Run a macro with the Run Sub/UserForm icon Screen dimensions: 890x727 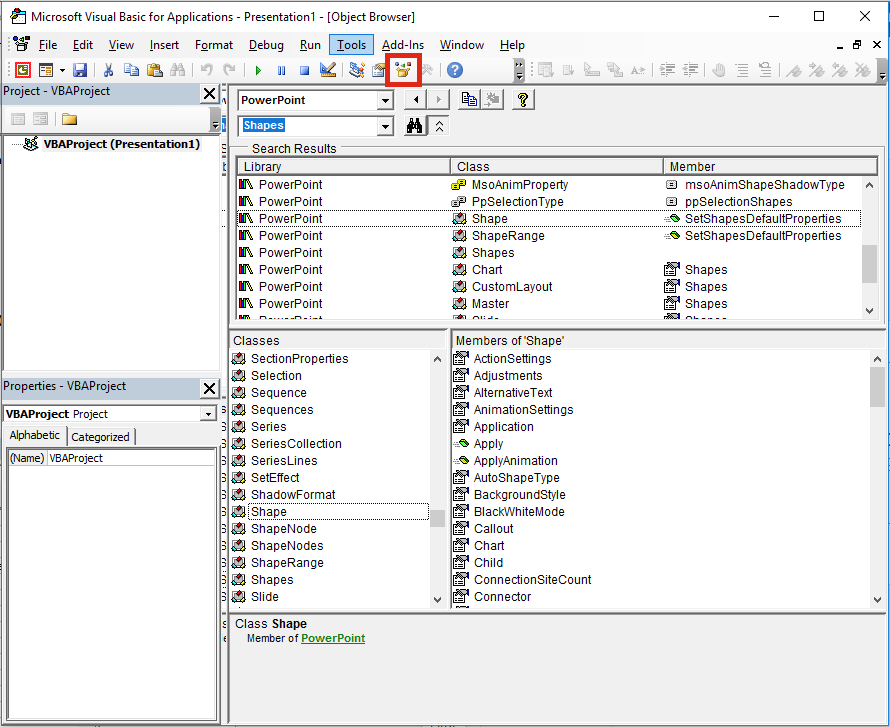point(257,70)
